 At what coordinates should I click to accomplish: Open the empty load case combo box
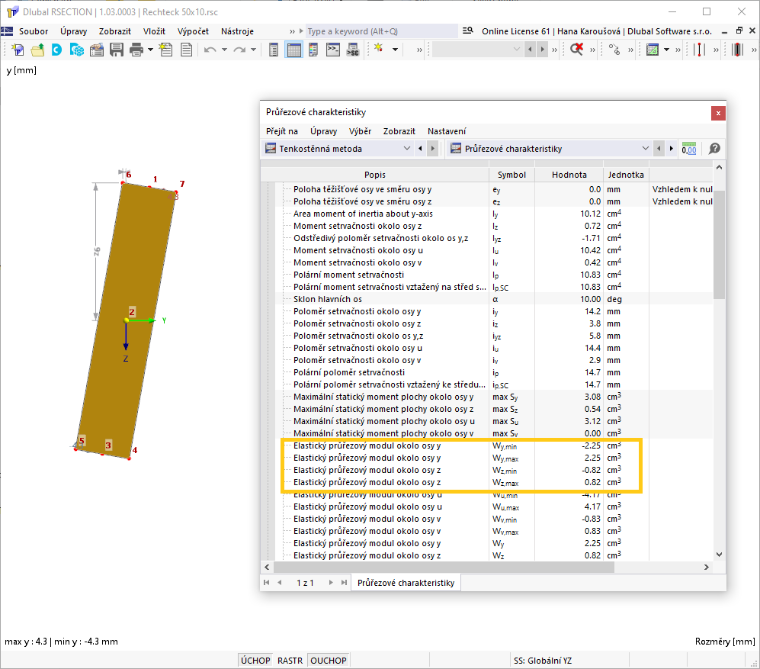point(477,49)
